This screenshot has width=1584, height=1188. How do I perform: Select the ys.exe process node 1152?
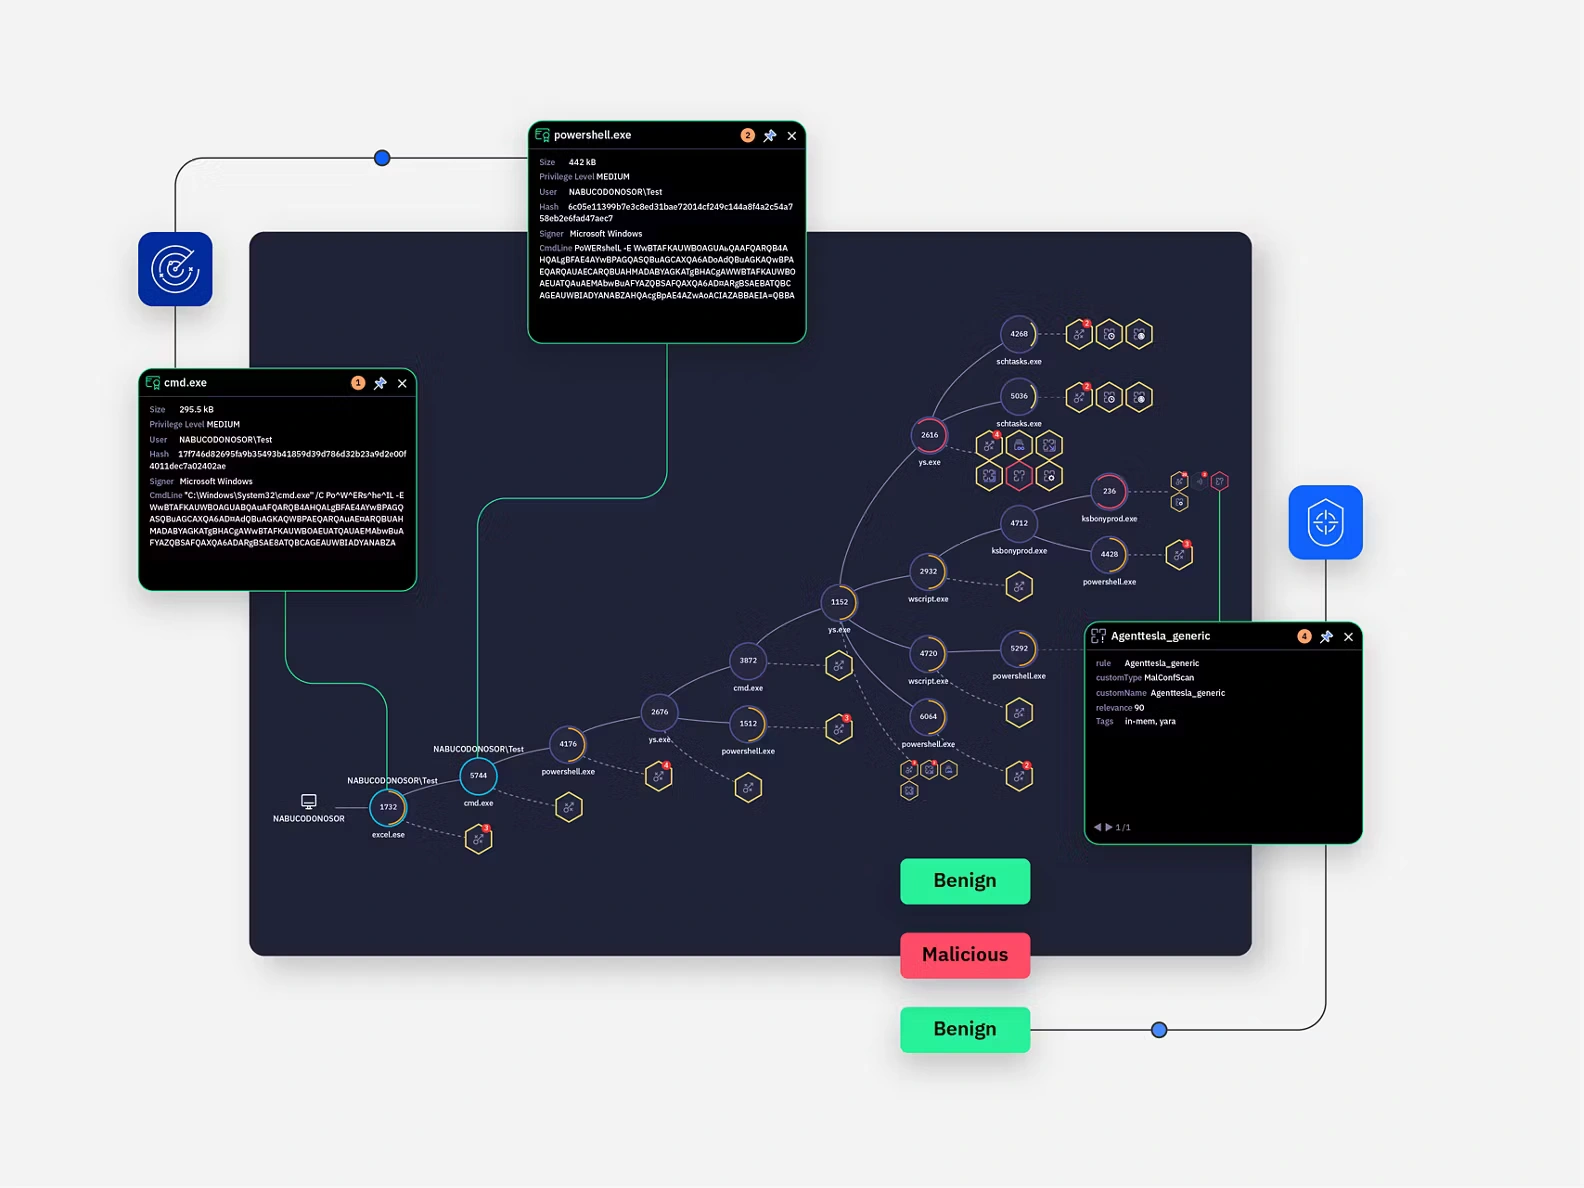[x=839, y=602]
